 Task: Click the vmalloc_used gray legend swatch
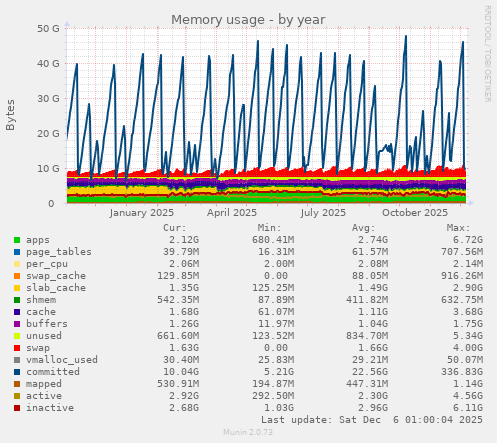point(17,360)
